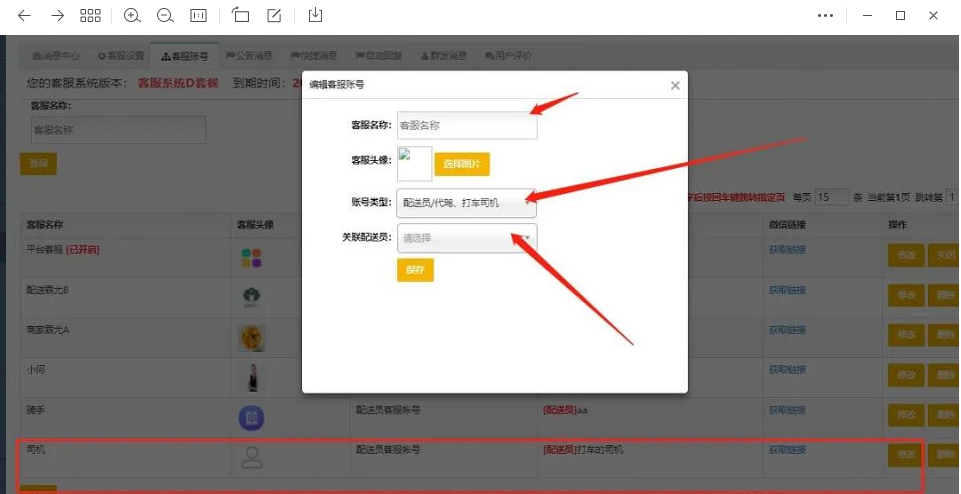Viewport: 961px width, 494px height.
Task: Rotate the image
Action: [241, 15]
